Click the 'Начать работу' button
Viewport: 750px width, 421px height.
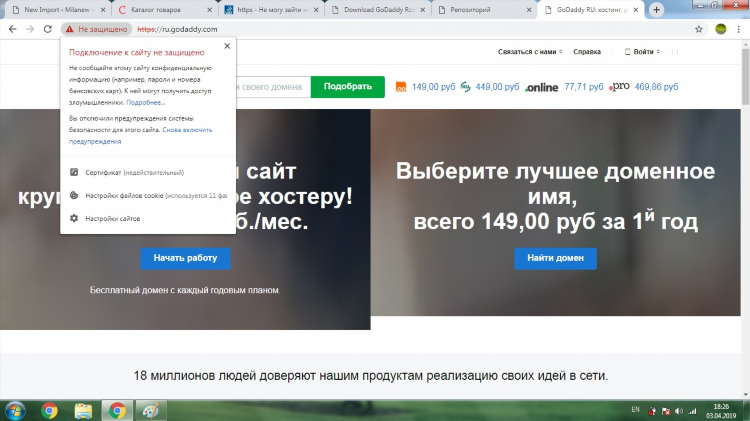tap(185, 258)
